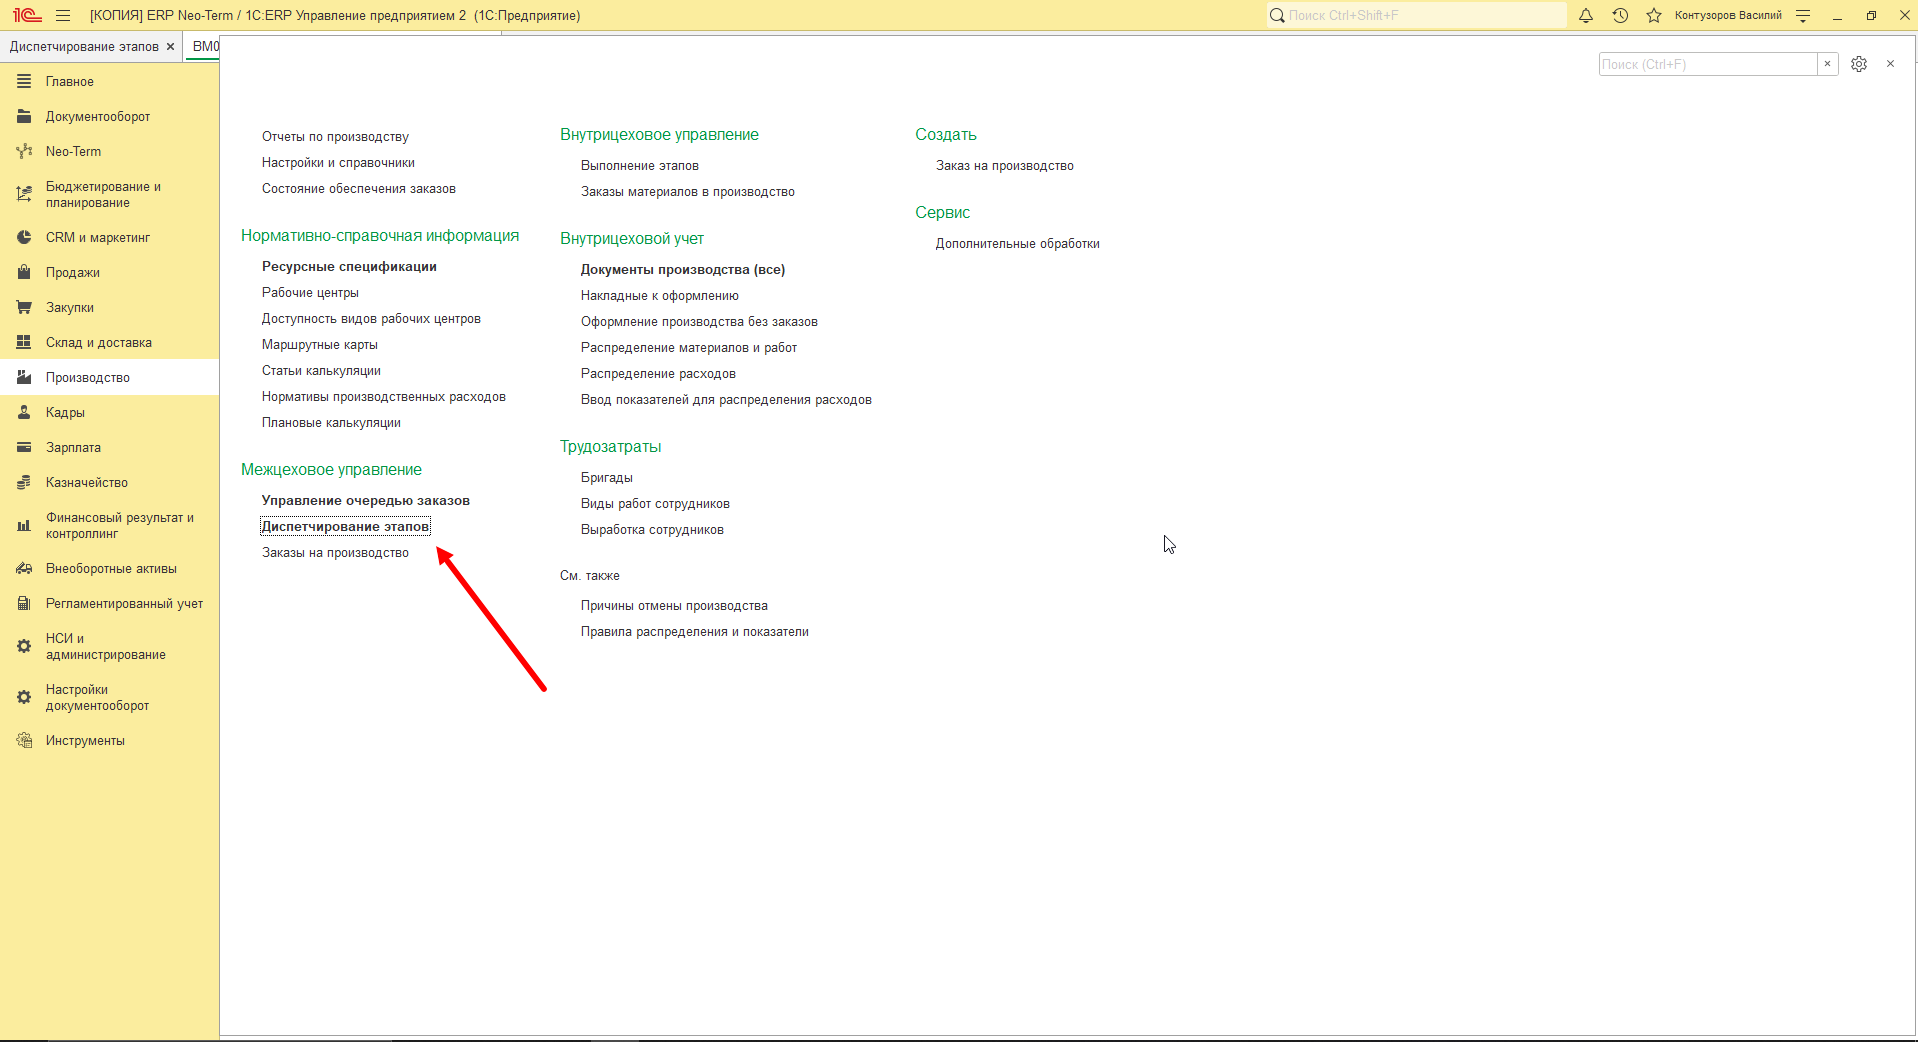Open the history clock icon

(x=1620, y=15)
